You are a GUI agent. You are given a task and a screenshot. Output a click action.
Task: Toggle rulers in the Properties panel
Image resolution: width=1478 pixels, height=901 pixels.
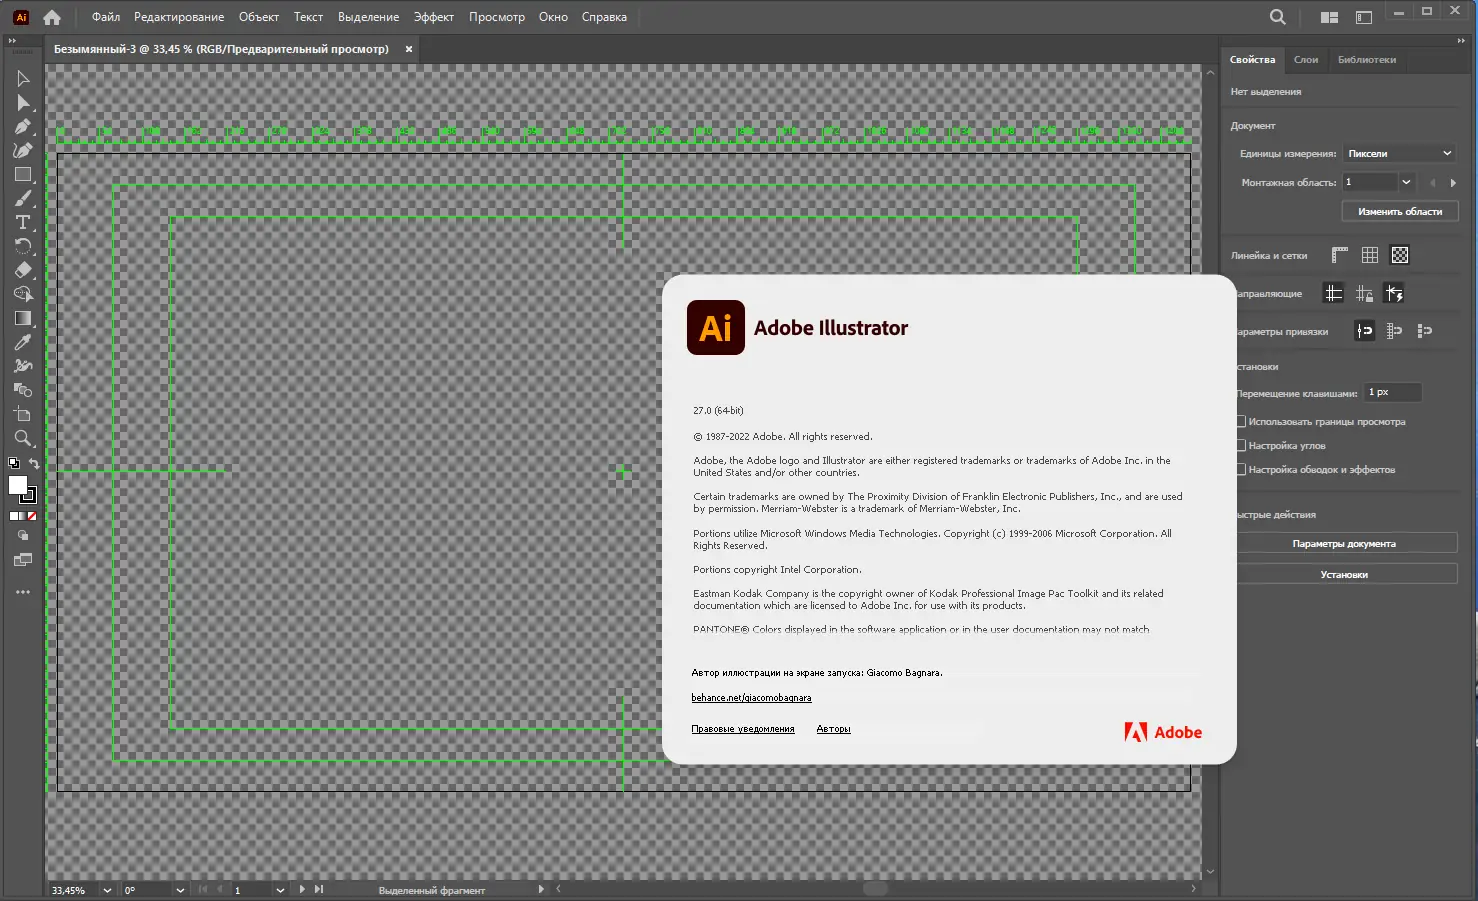coord(1340,255)
